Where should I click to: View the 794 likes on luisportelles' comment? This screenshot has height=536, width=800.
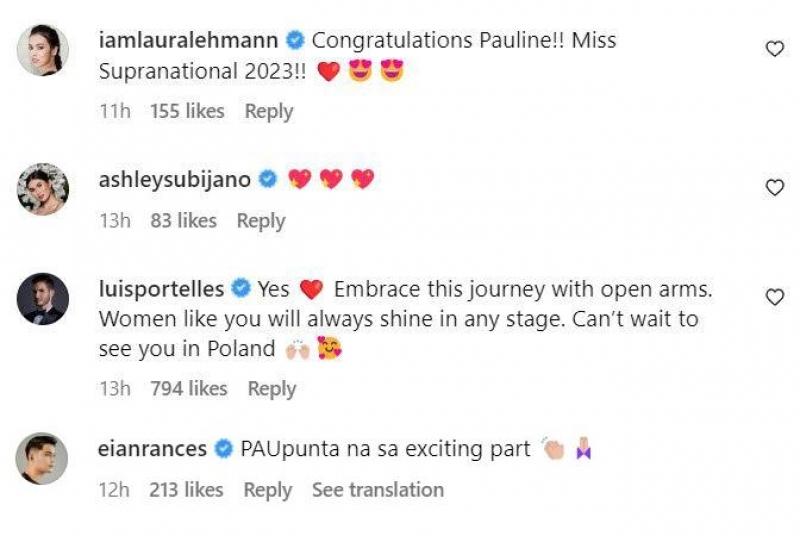(188, 388)
